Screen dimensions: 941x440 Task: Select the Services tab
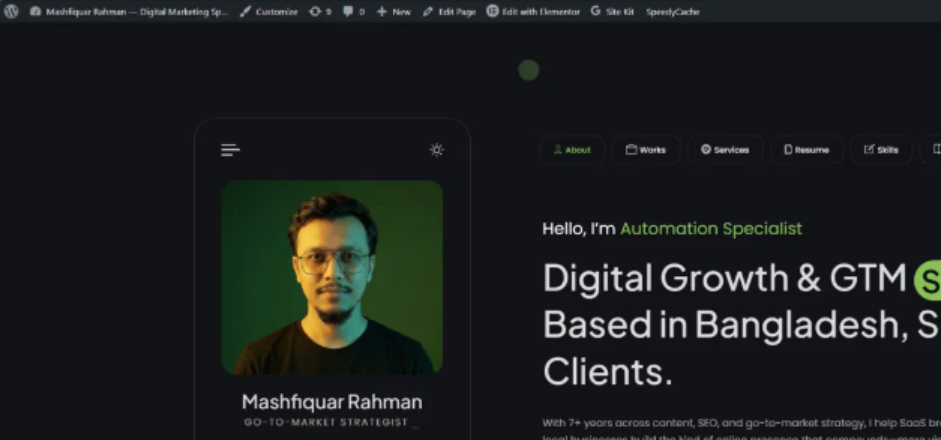[725, 150]
